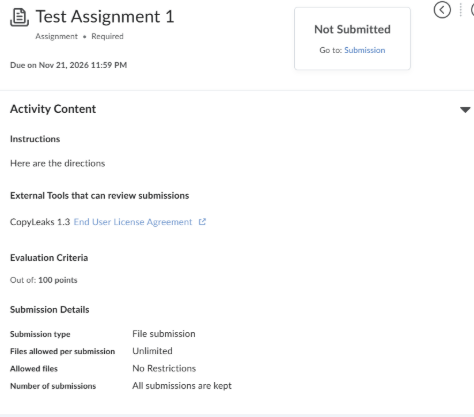
Task: Click the Due on Nov 21, 2026 text
Action: coord(68,65)
